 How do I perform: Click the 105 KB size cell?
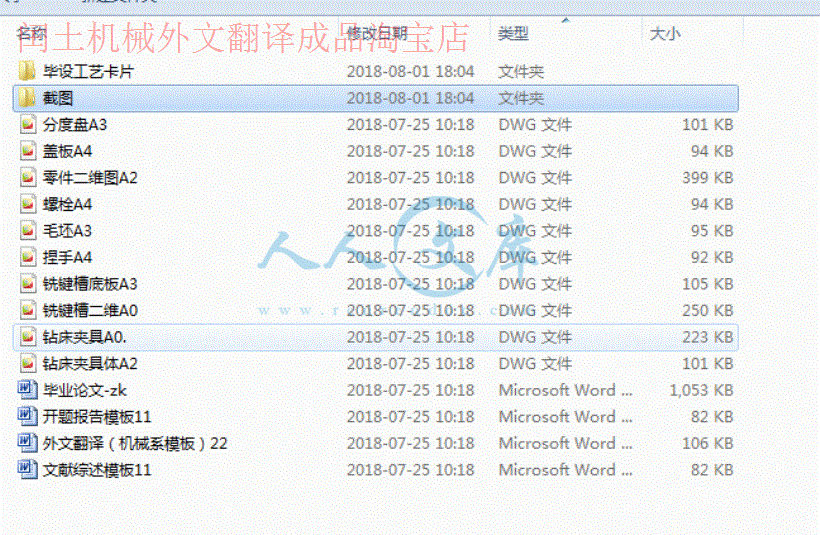click(x=708, y=284)
